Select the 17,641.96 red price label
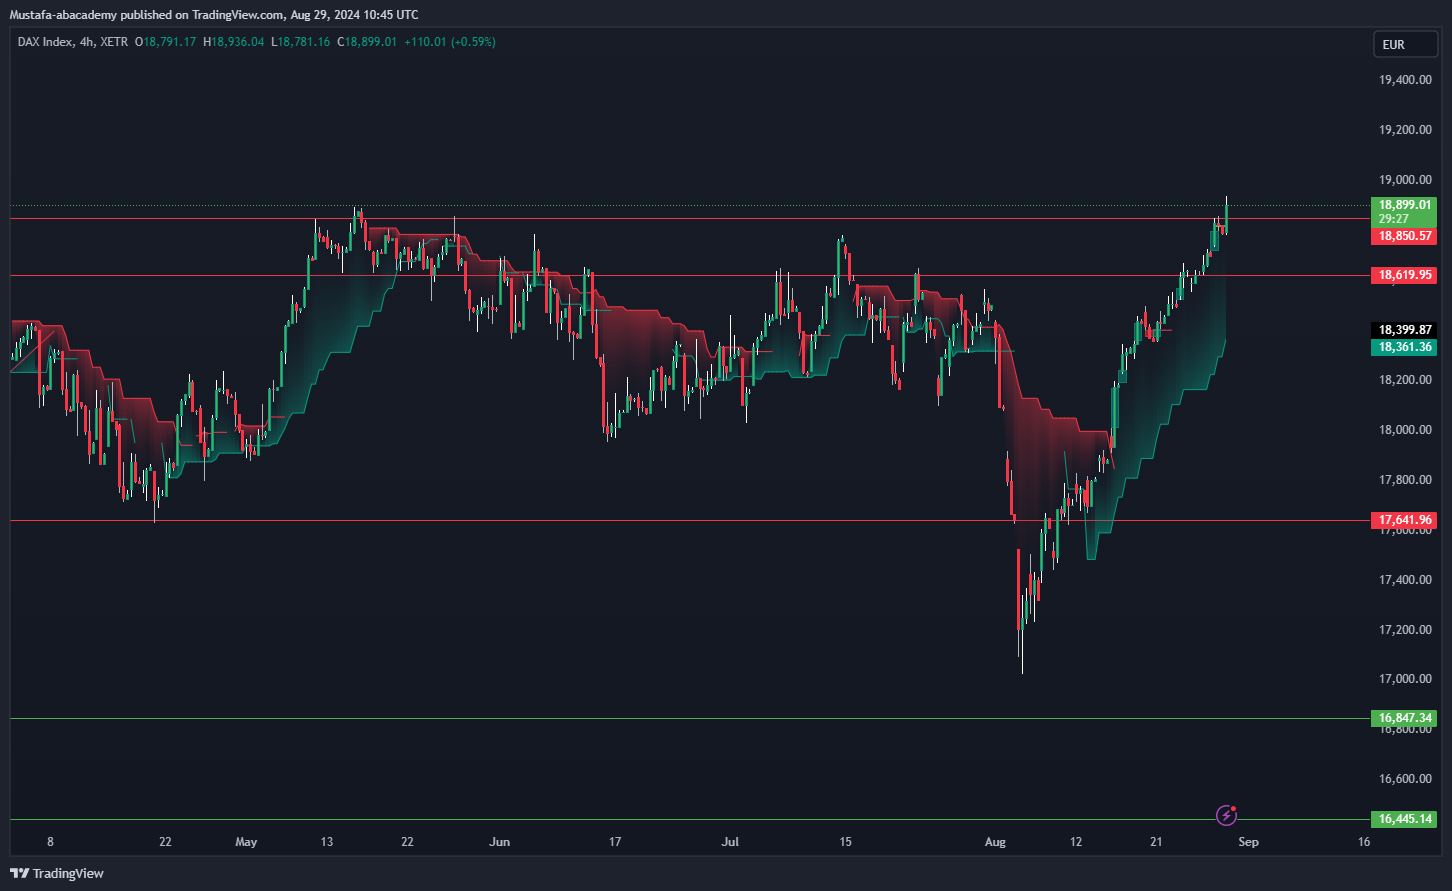Viewport: 1452px width, 891px height. pyautogui.click(x=1405, y=520)
